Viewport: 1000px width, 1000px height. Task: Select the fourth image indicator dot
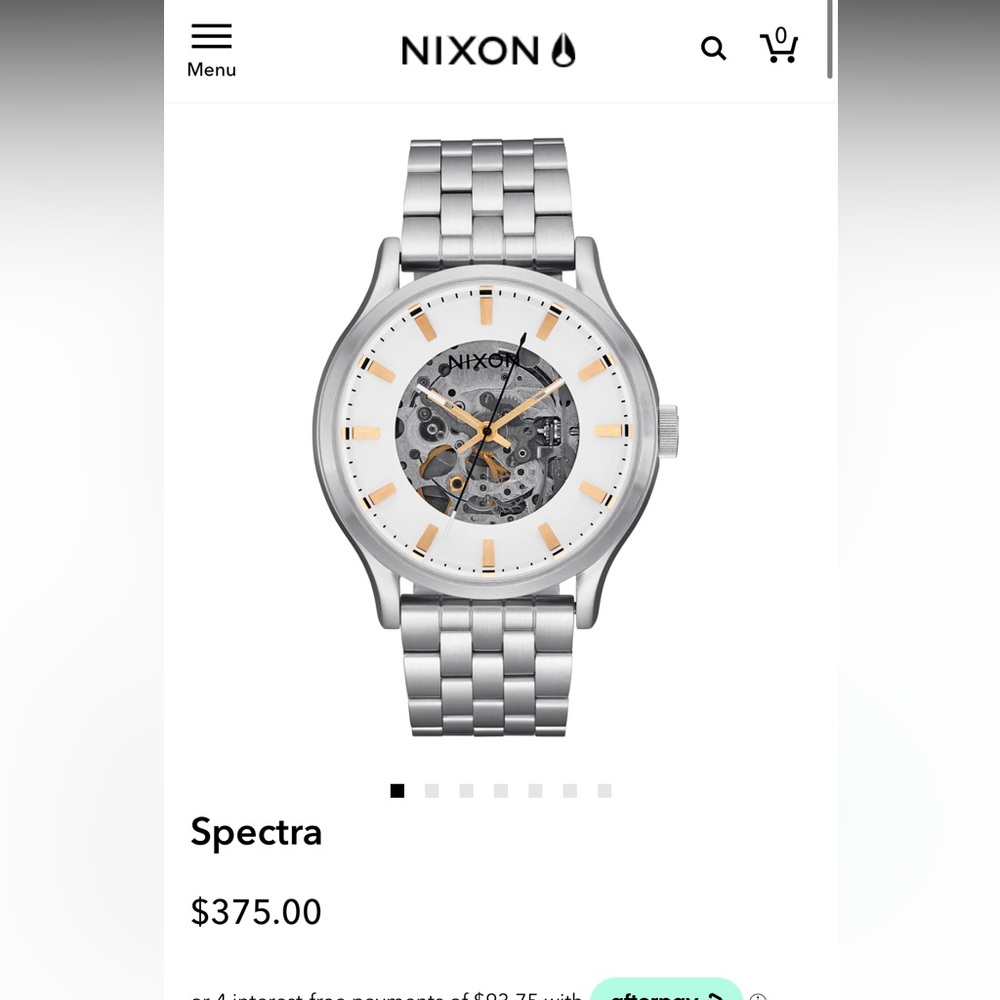(501, 790)
